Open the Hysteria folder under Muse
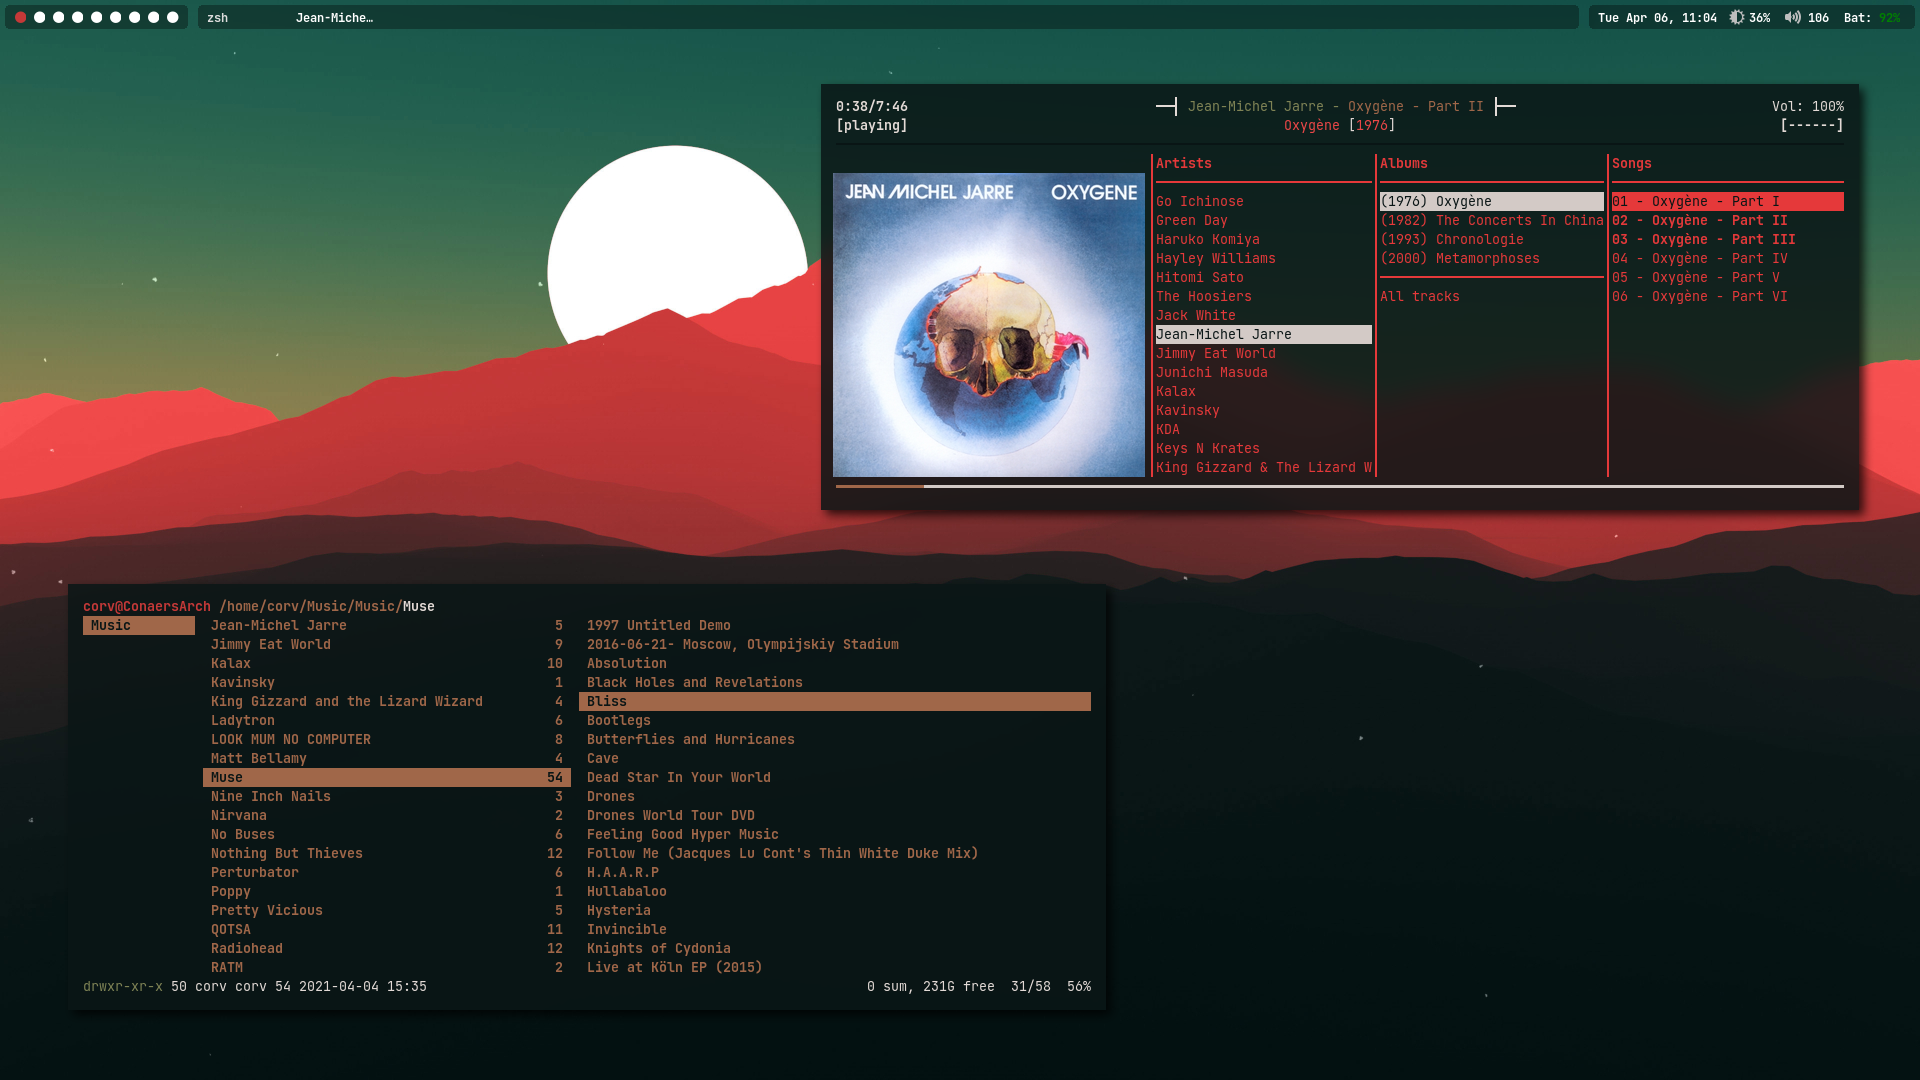 click(x=618, y=910)
